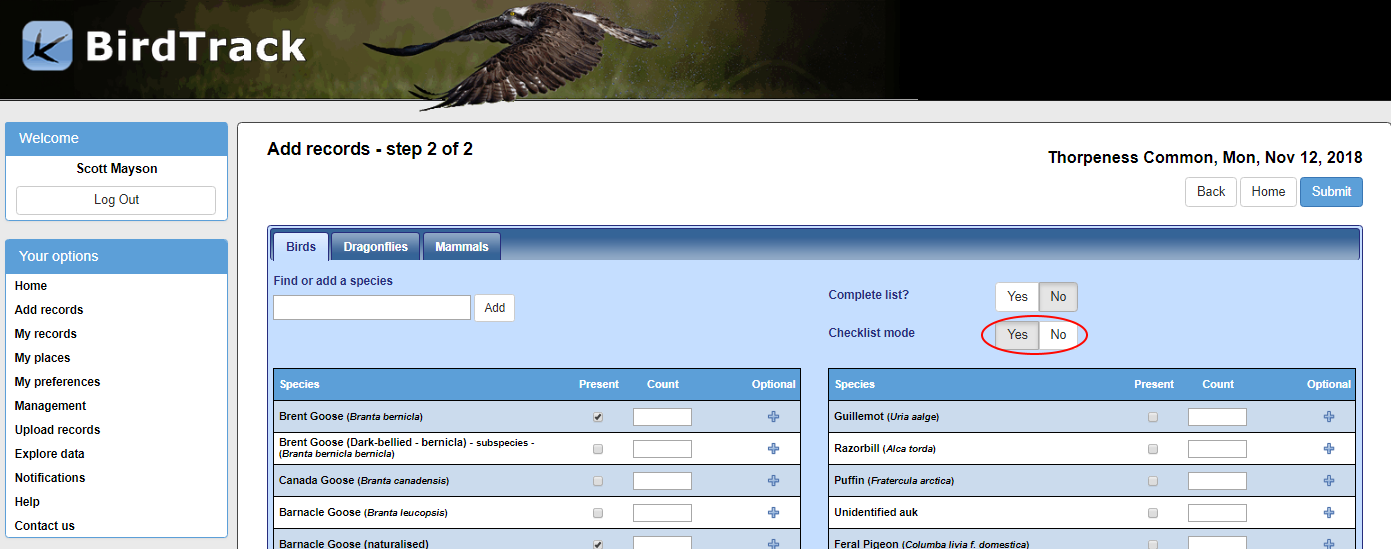Click the Log Out button
The width and height of the screenshot is (1391, 549).
[x=116, y=200]
